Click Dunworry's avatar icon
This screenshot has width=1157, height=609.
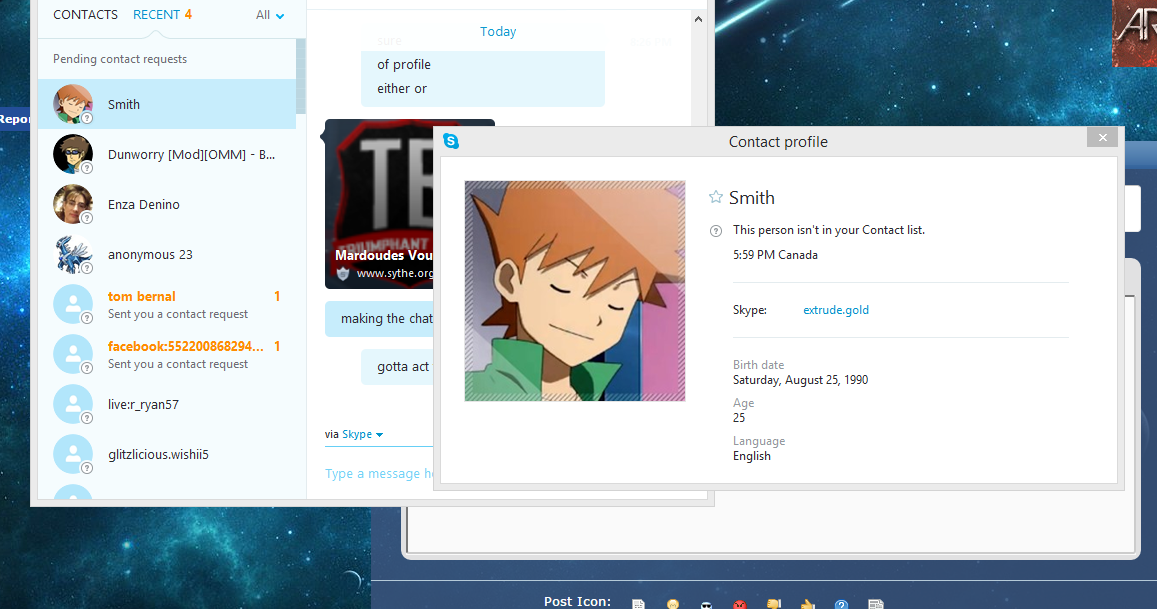(72, 154)
